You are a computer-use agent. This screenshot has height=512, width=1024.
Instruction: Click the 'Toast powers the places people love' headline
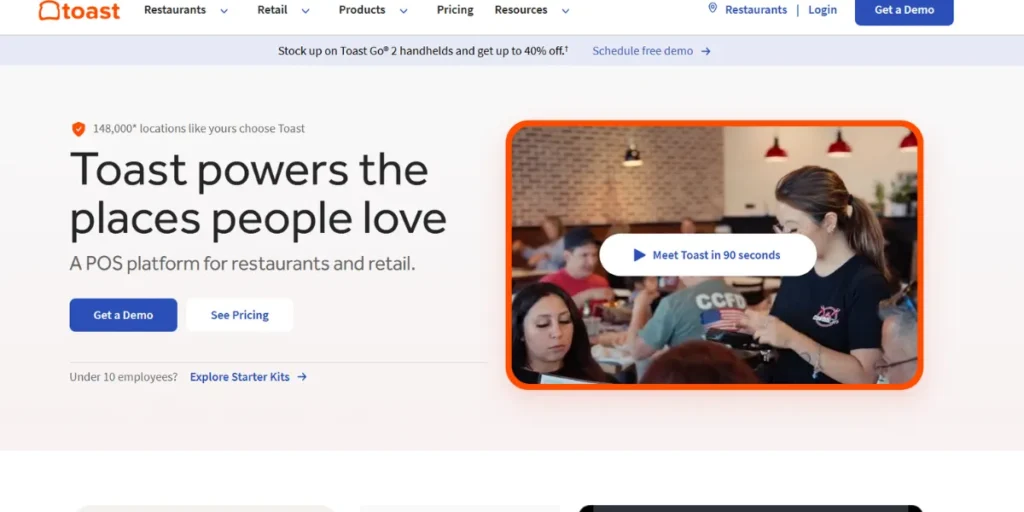(x=258, y=193)
